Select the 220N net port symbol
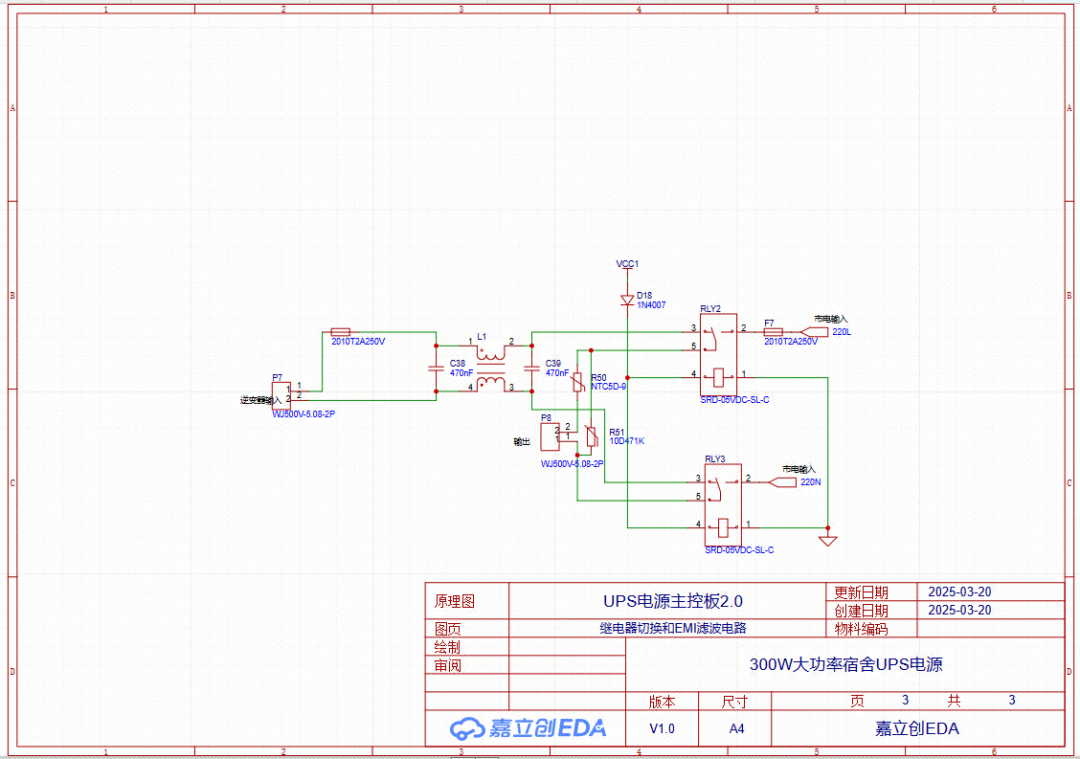Screen dimensions: 1080x759 click(782, 482)
